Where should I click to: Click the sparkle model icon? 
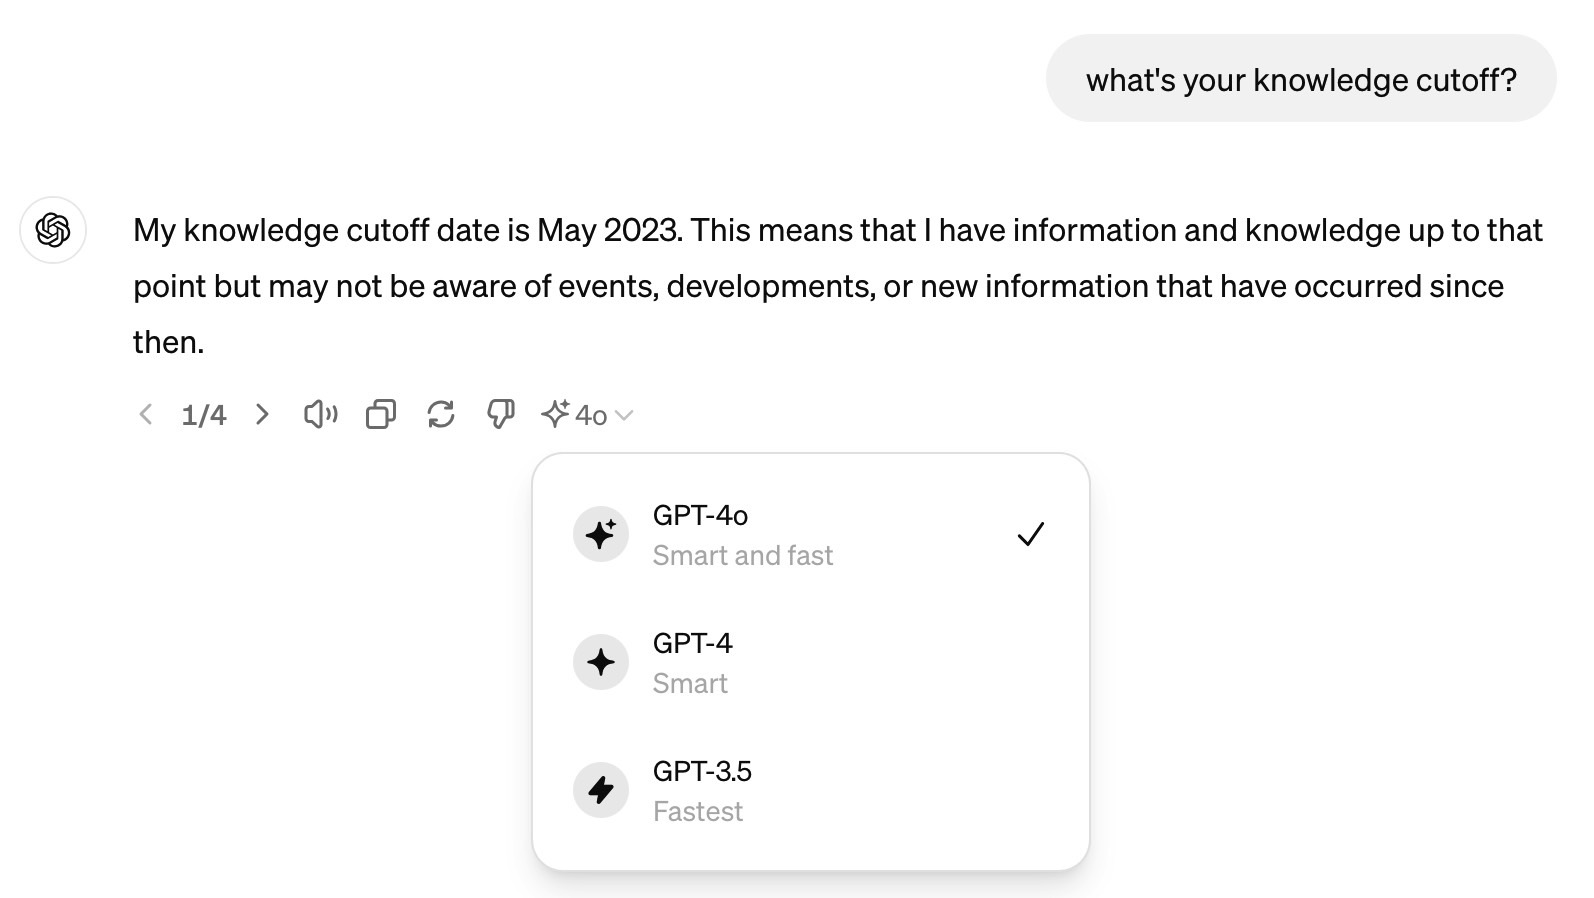click(555, 413)
